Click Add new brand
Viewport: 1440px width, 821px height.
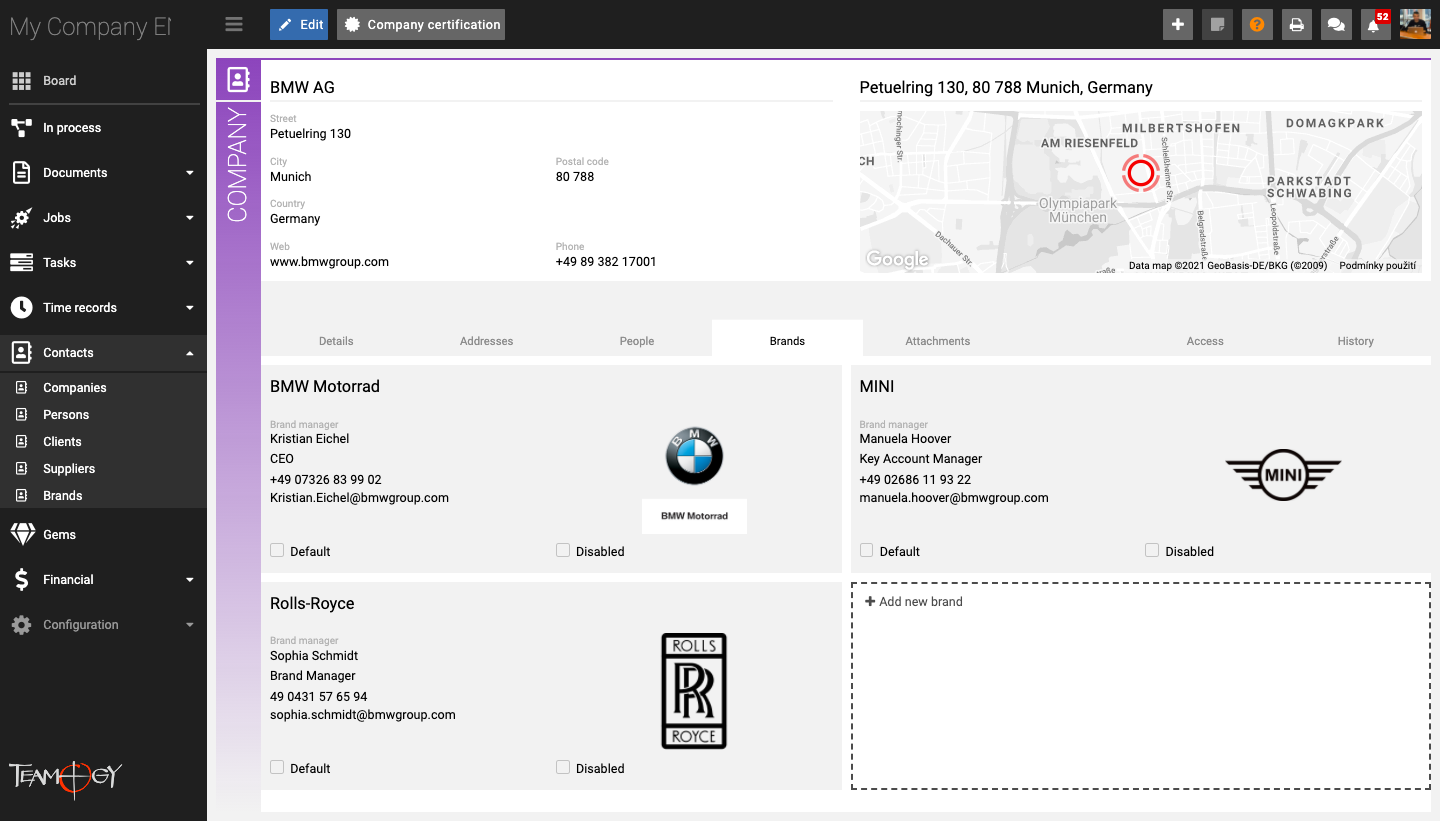(914, 602)
